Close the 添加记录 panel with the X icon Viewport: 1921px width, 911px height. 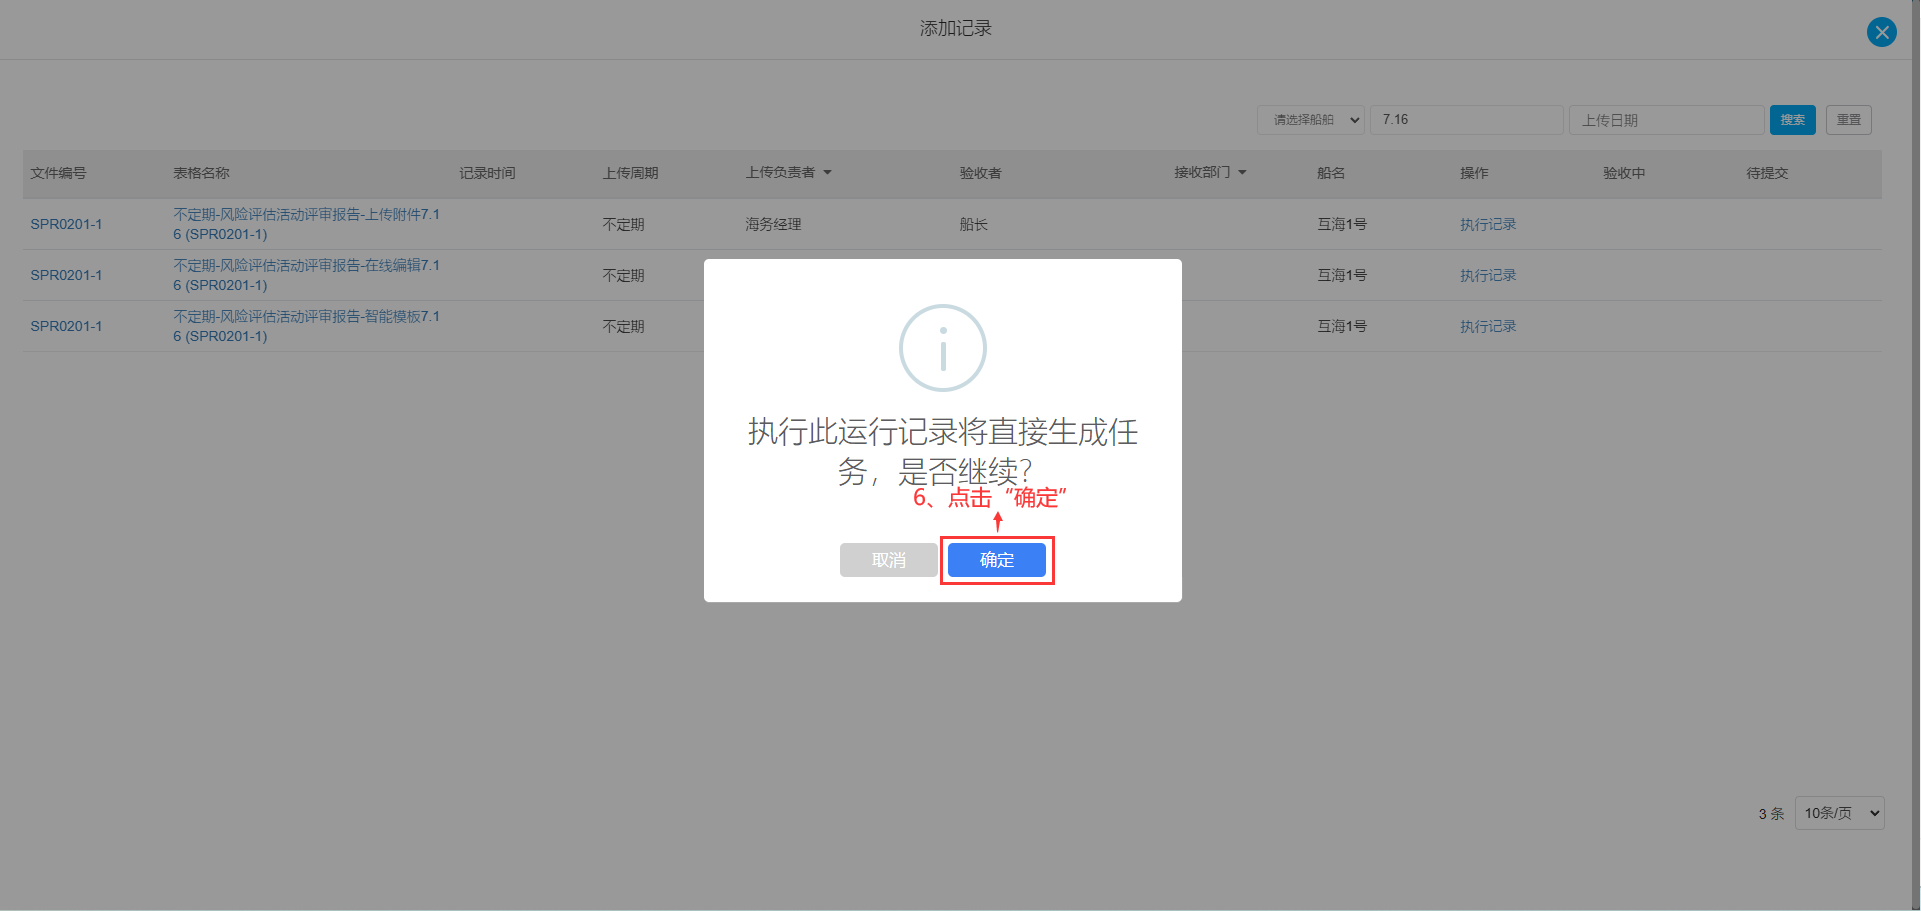(x=1881, y=32)
